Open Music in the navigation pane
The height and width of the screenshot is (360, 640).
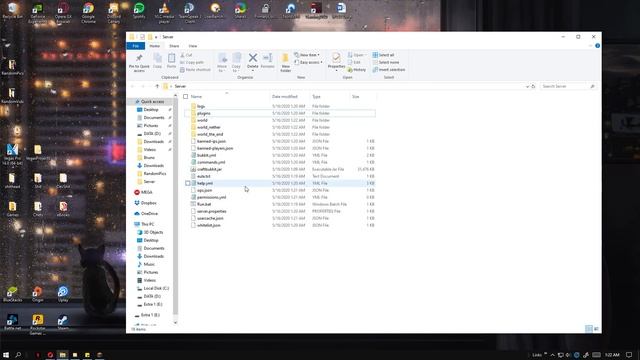149,264
